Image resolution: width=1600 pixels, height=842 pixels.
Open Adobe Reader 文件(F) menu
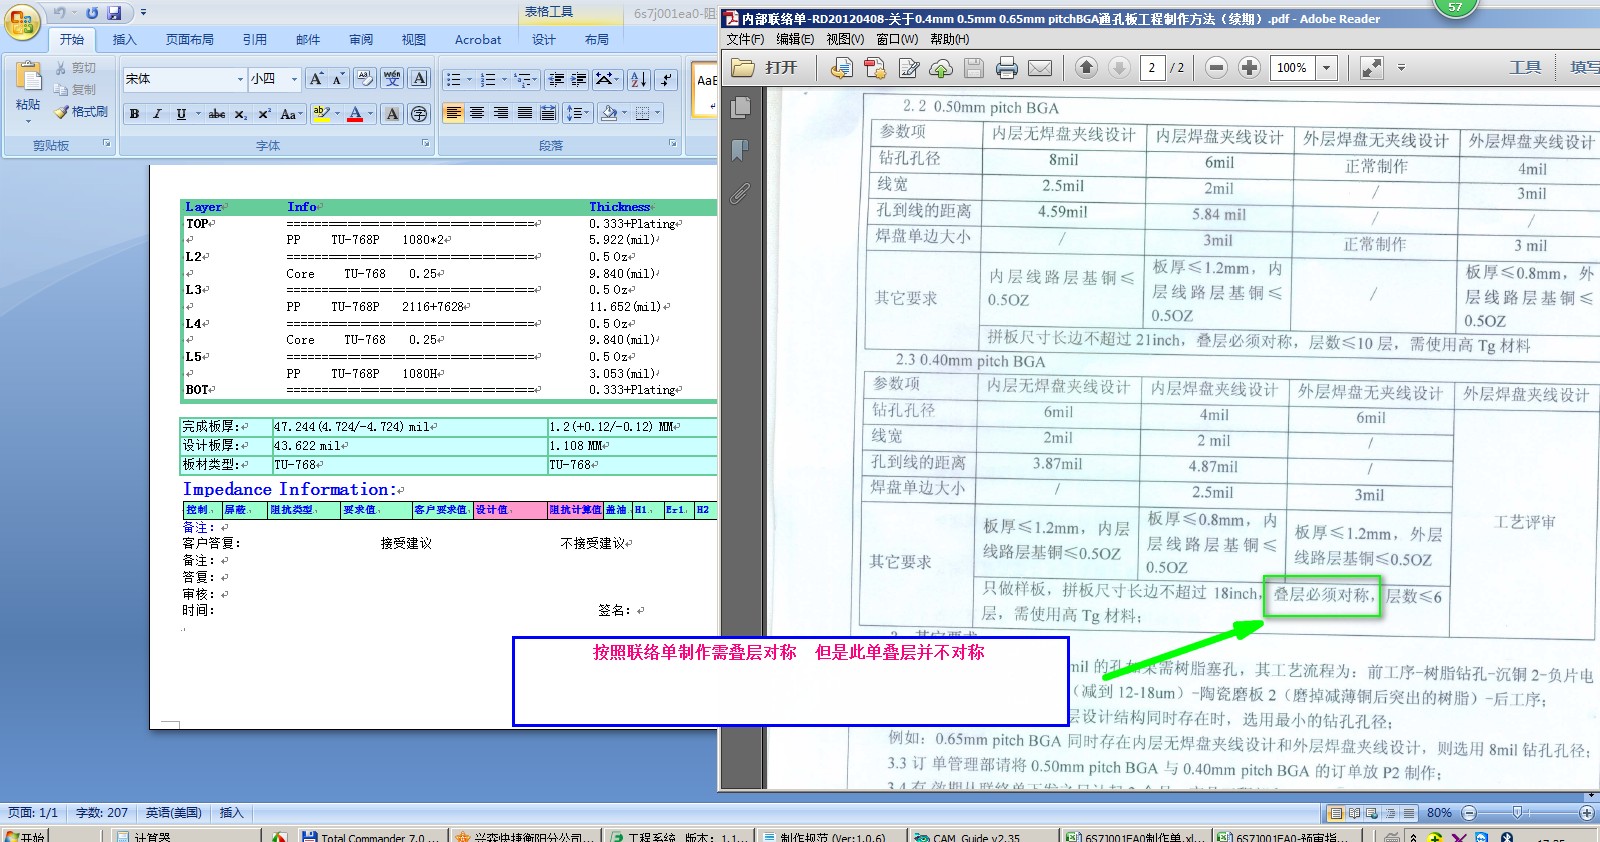745,39
